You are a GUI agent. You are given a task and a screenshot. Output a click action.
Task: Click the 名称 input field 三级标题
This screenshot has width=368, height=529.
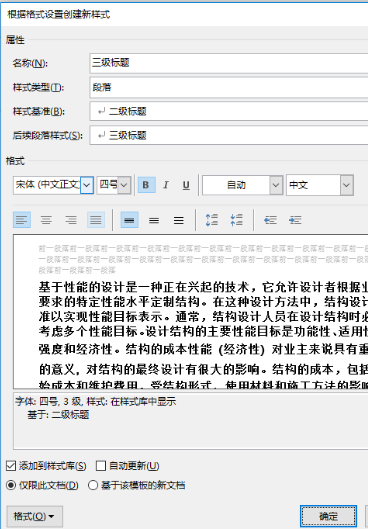[x=229, y=63]
